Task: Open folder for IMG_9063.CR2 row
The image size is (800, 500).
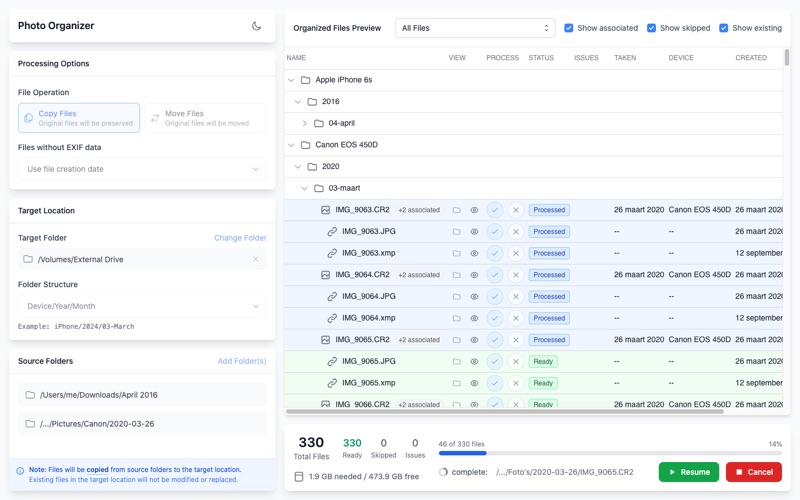Action: click(457, 210)
